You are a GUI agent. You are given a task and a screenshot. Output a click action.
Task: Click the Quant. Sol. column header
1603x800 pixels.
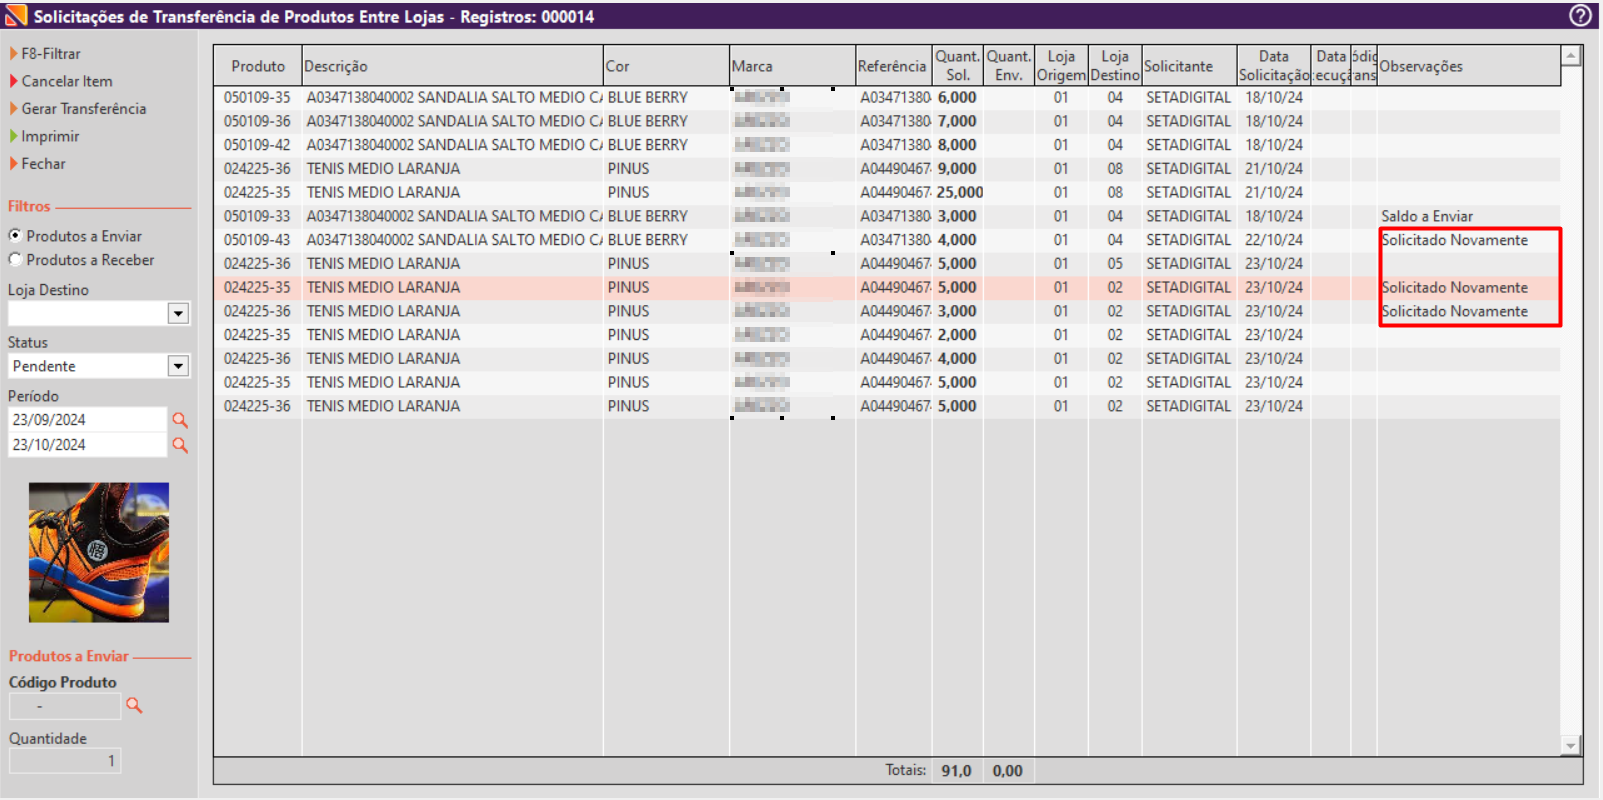(958, 66)
